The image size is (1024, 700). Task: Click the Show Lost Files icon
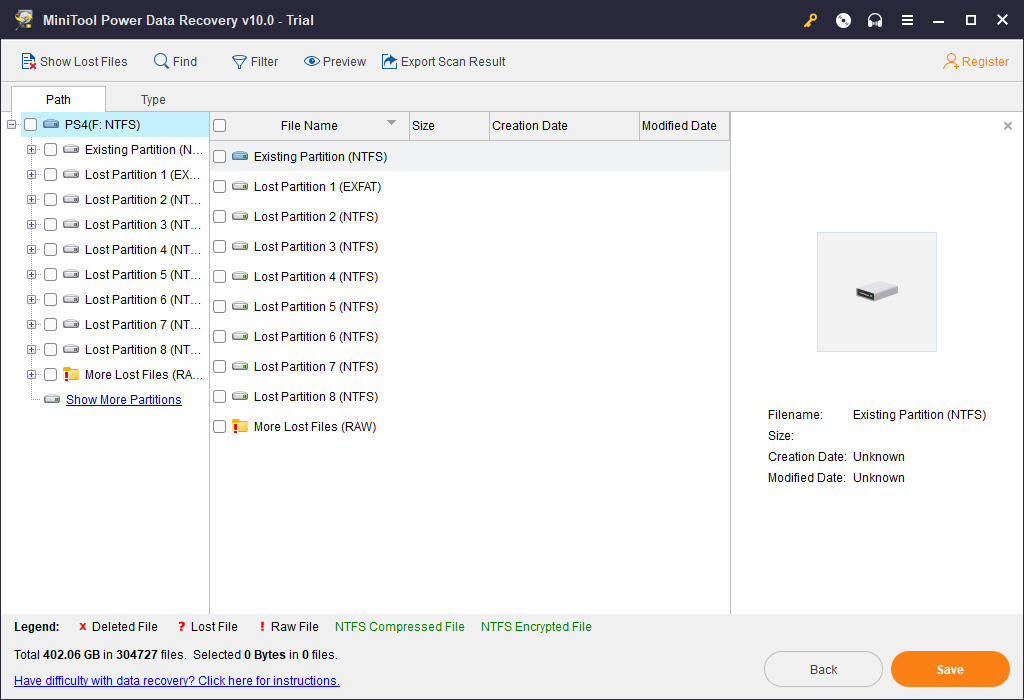click(28, 61)
